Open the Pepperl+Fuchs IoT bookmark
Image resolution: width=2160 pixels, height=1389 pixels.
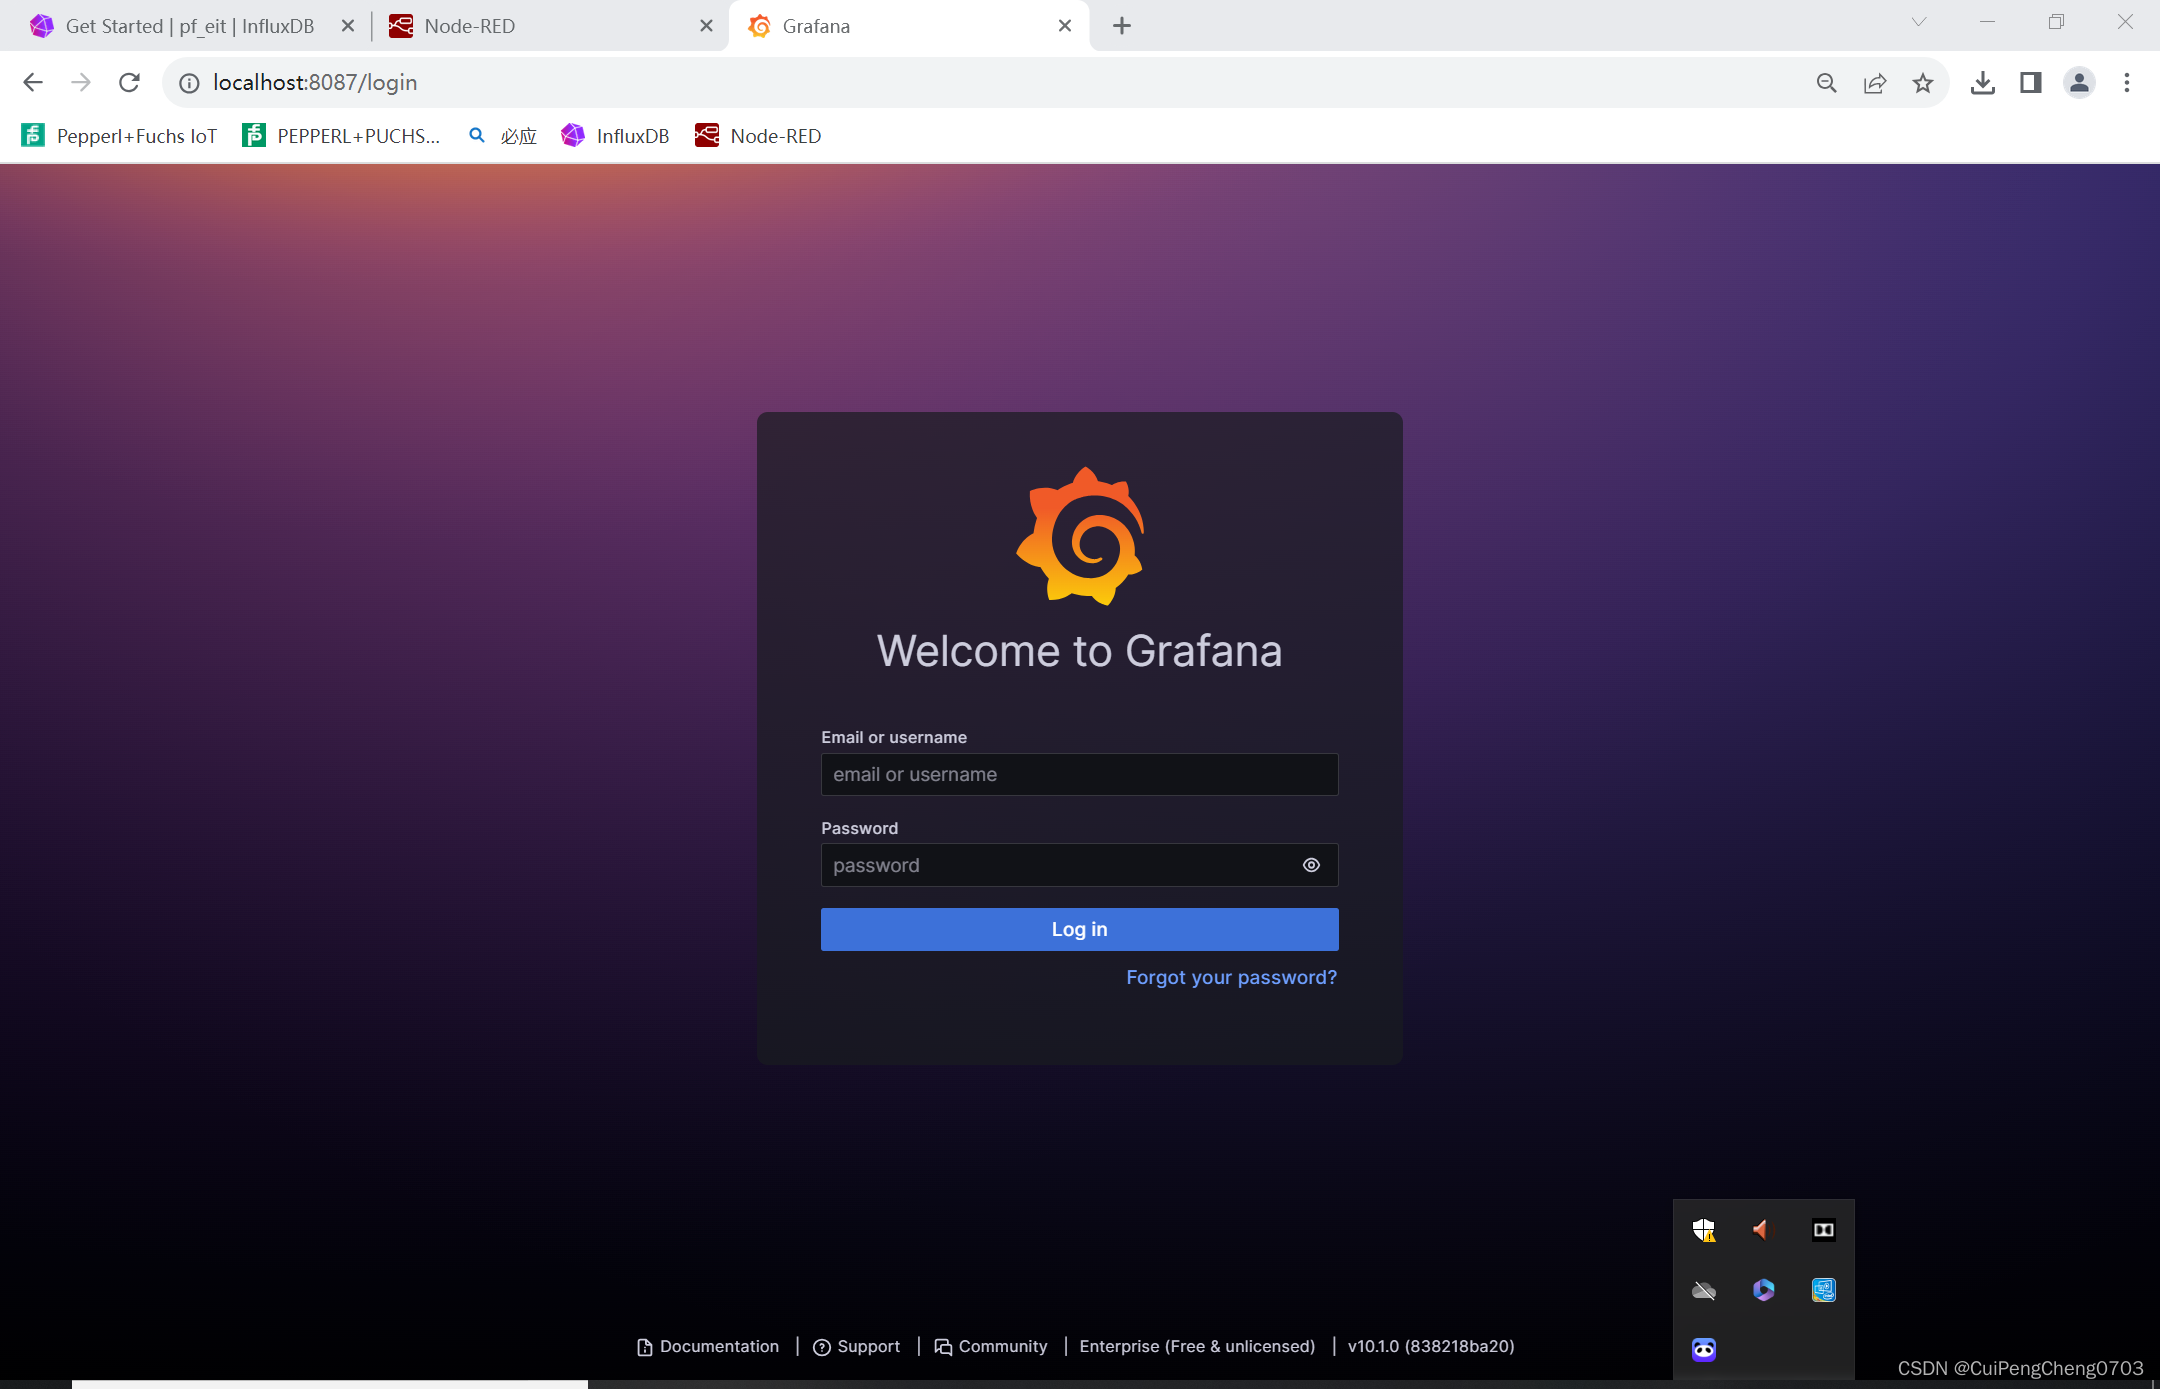click(x=118, y=135)
